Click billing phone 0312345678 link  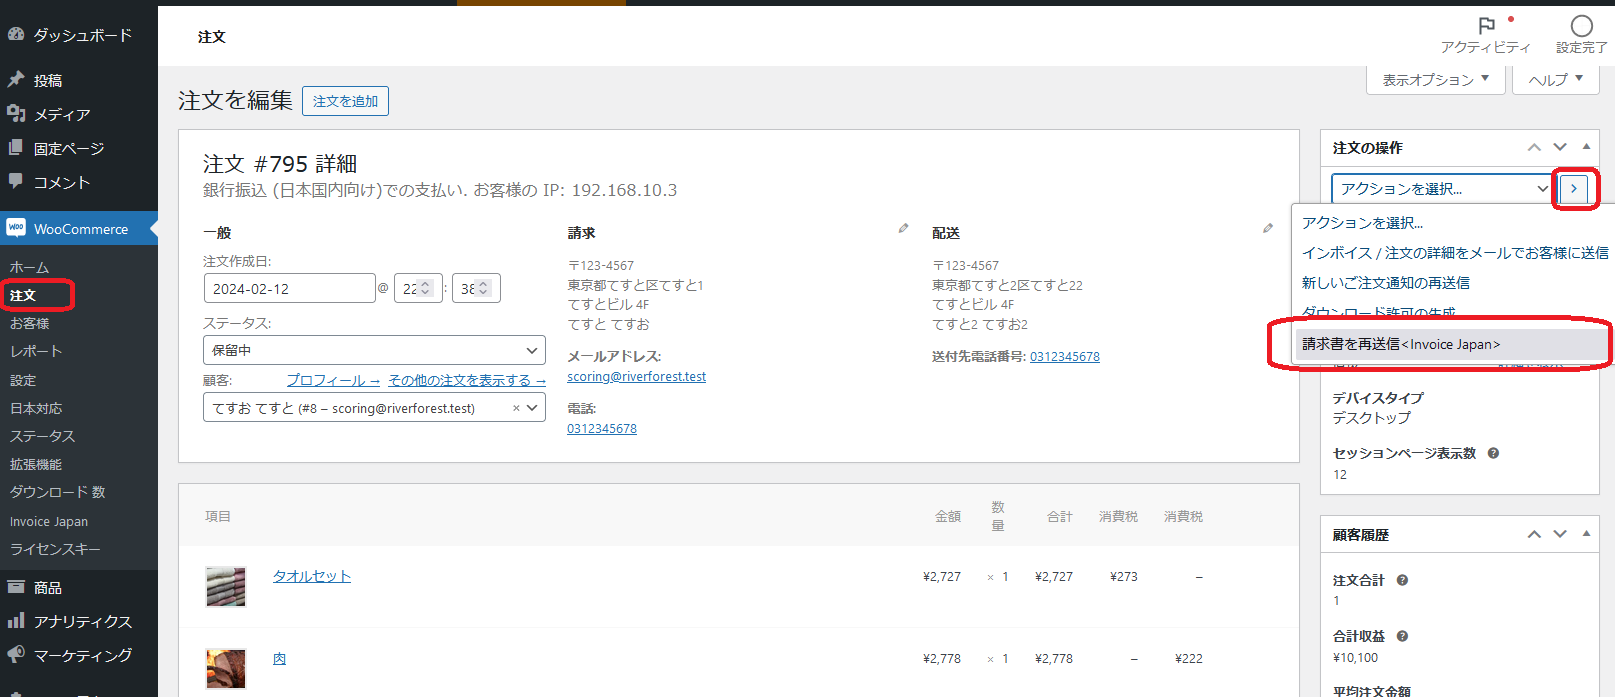[602, 429]
